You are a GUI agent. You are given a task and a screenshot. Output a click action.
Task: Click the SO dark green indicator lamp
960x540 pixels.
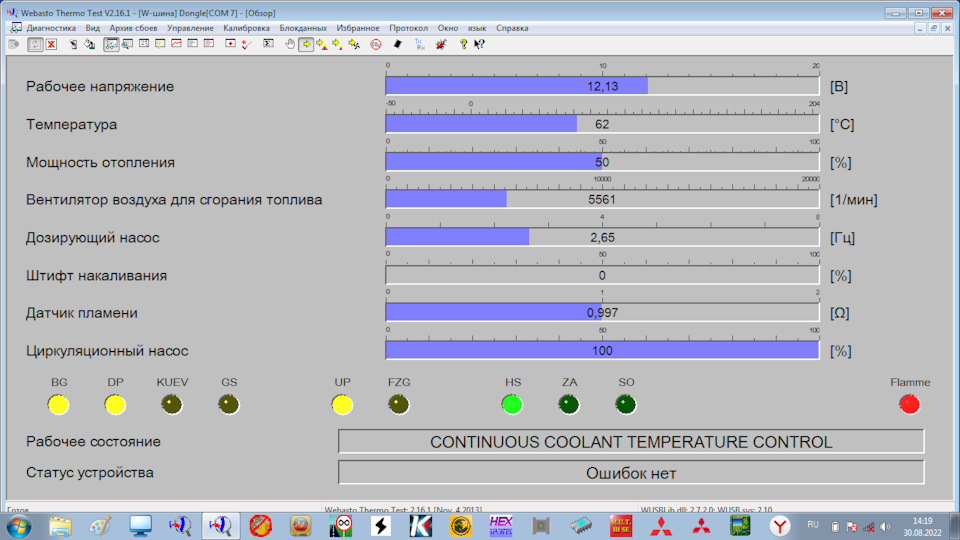pyautogui.click(x=626, y=405)
